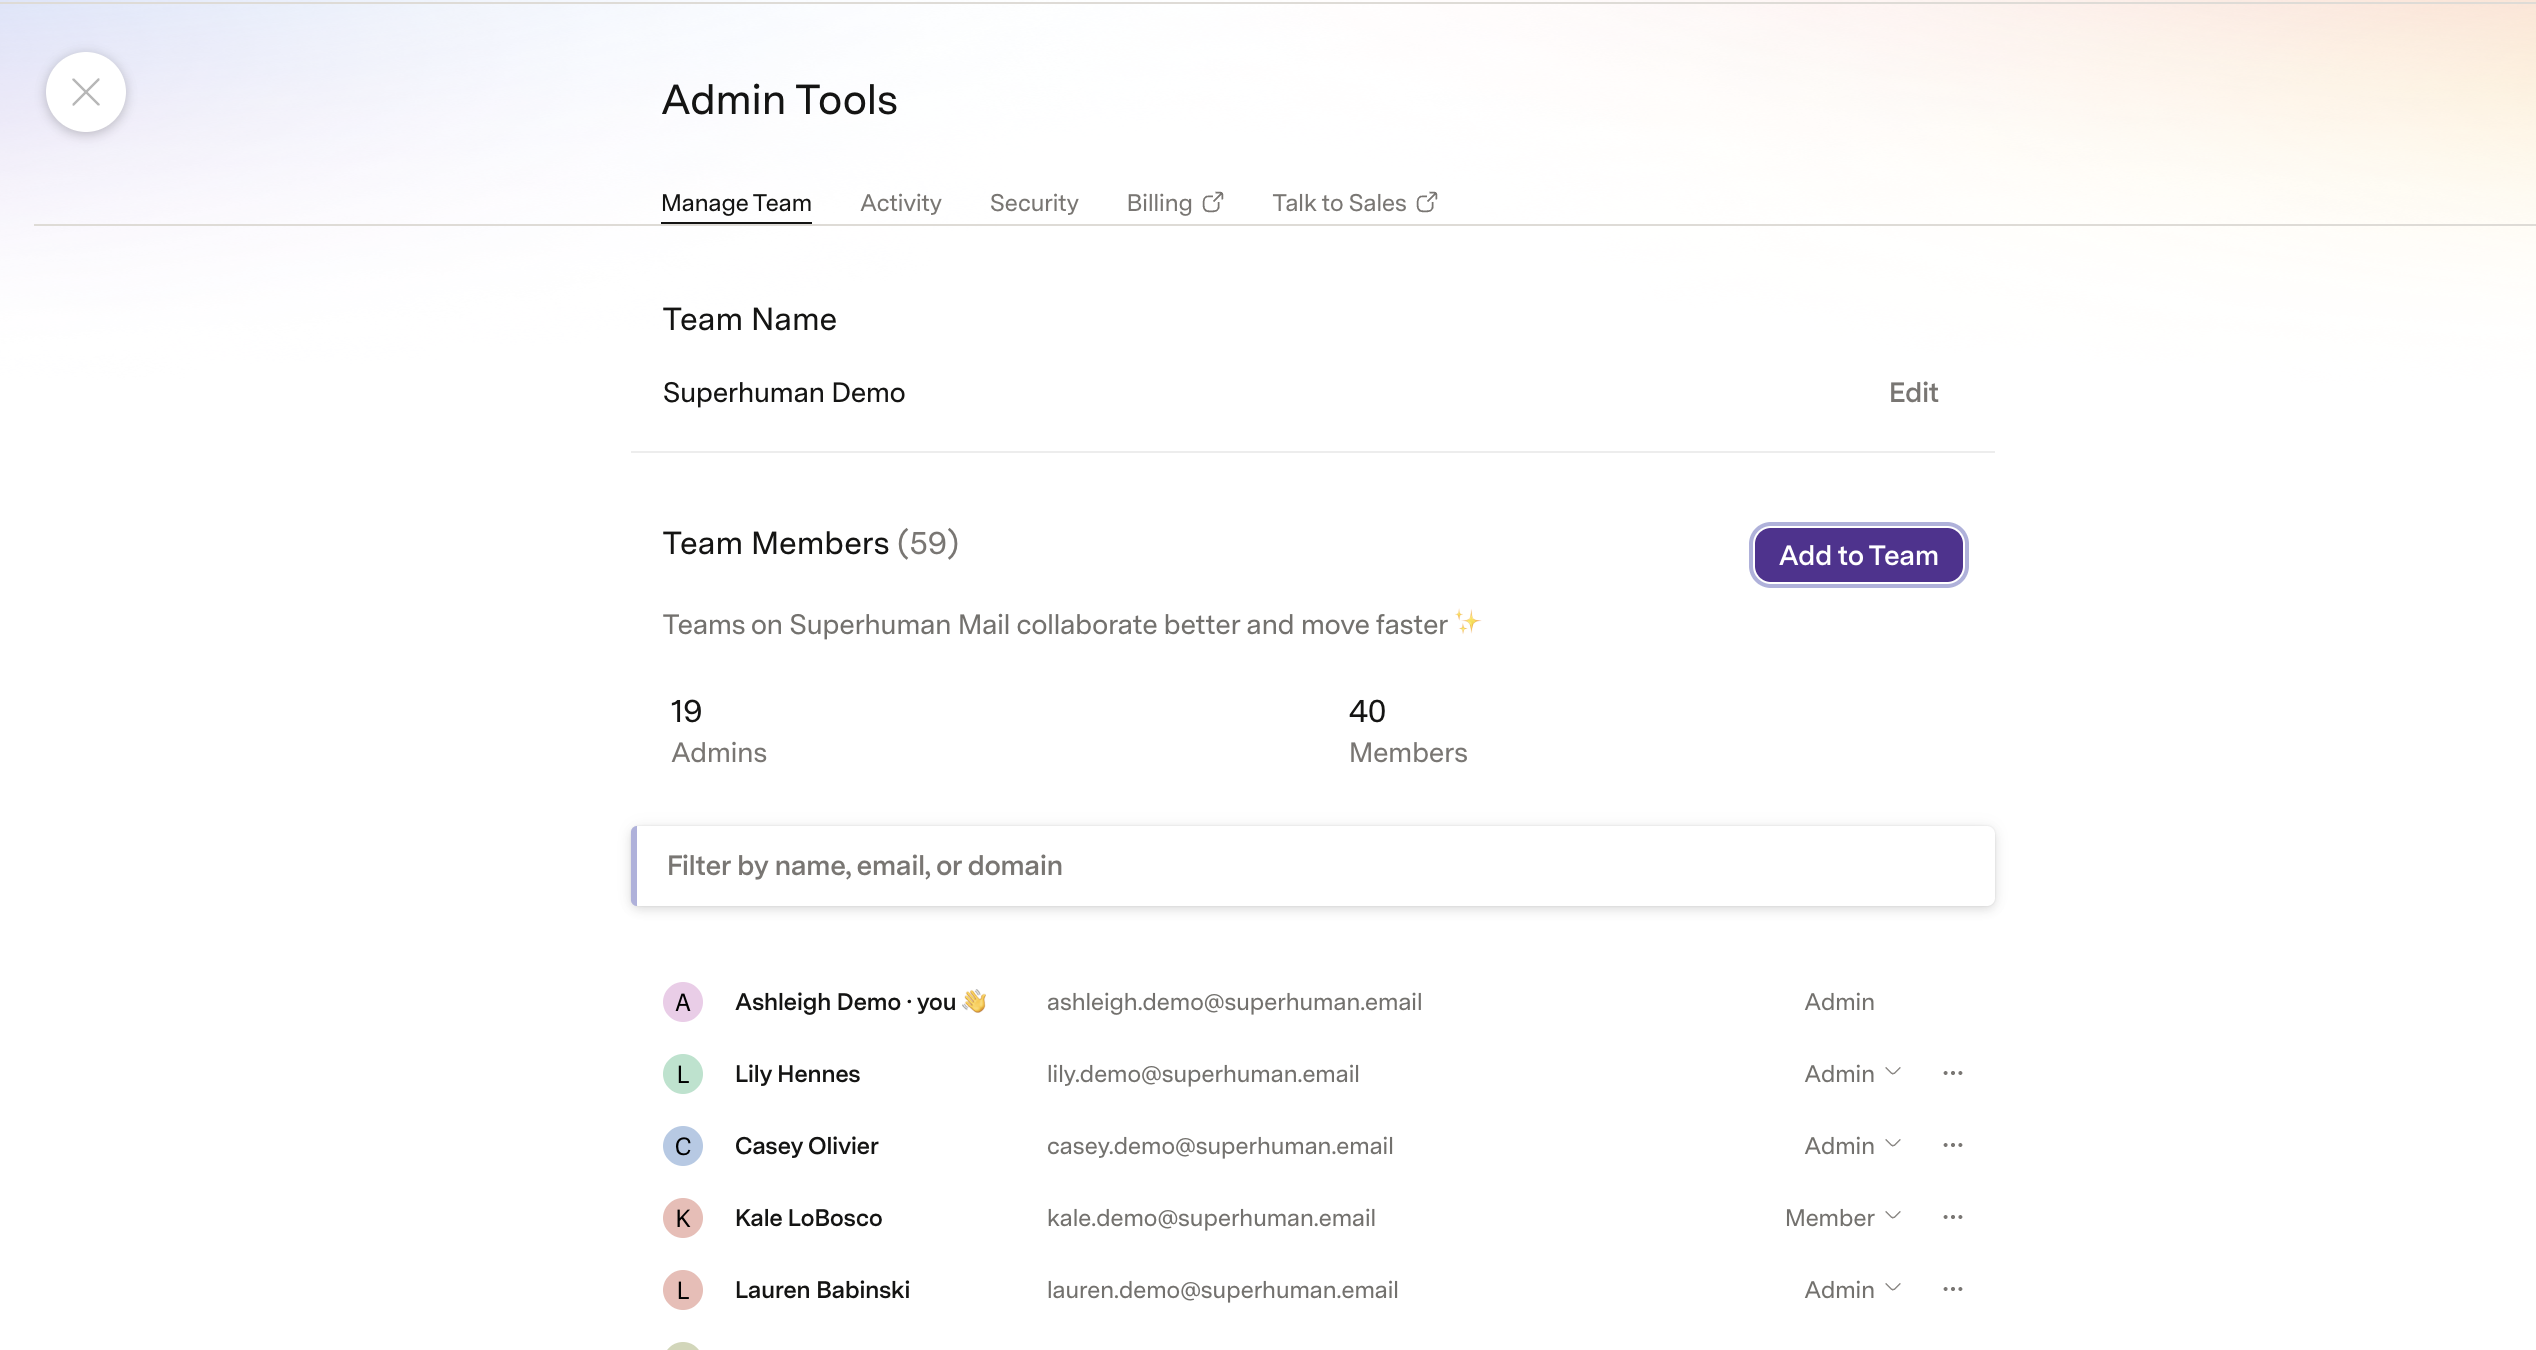The image size is (2536, 1350).
Task: Open Lily Hennes's role dropdown
Action: coord(1852,1074)
